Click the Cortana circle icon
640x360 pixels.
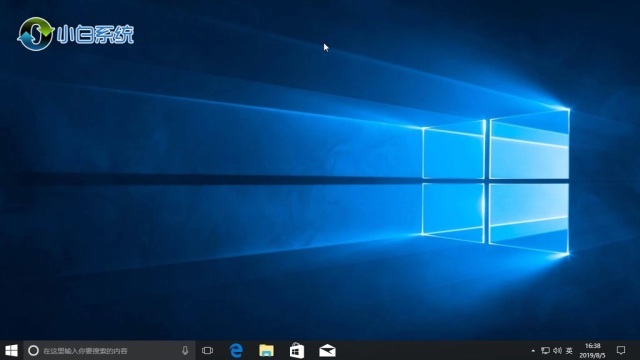tap(33, 350)
